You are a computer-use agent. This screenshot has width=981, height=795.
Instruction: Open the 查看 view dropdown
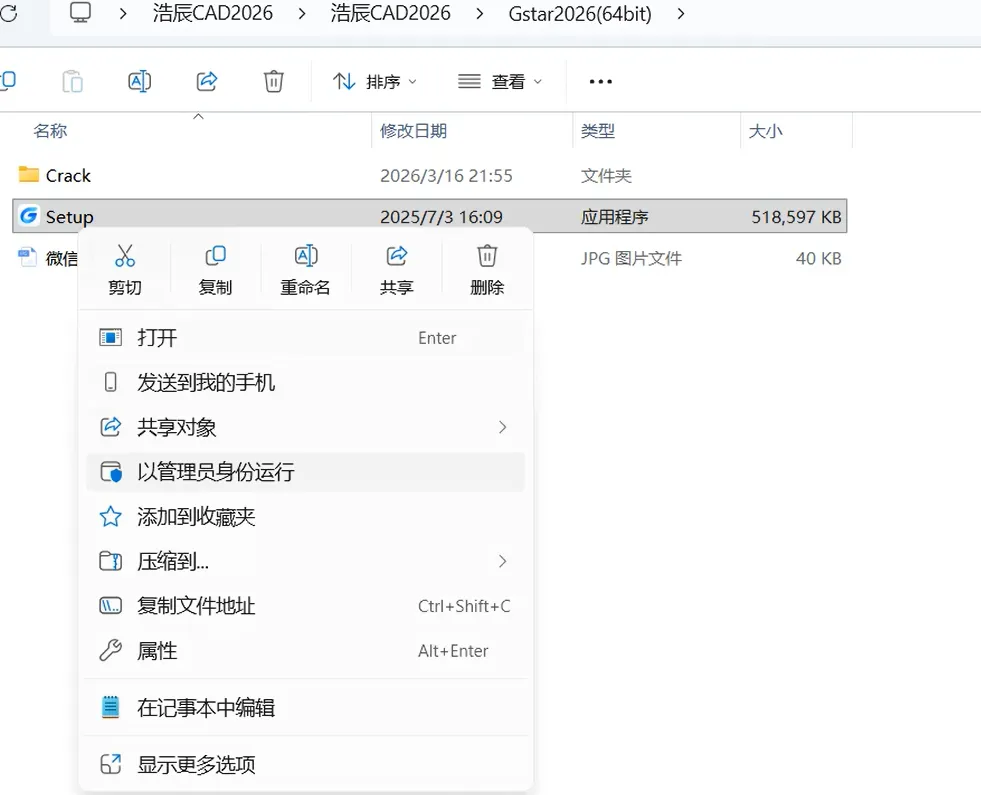499,81
